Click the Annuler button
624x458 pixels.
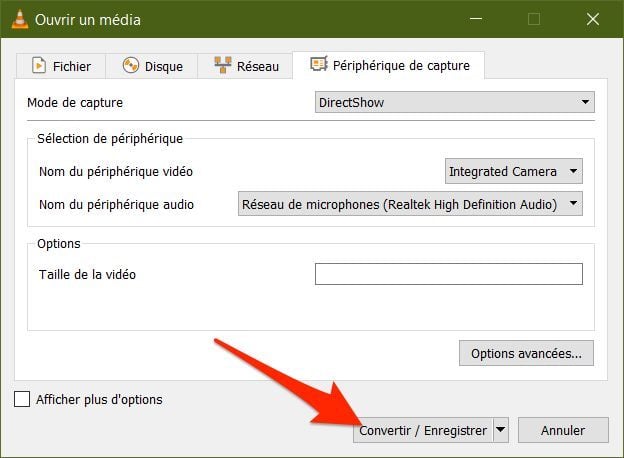[x=563, y=430]
